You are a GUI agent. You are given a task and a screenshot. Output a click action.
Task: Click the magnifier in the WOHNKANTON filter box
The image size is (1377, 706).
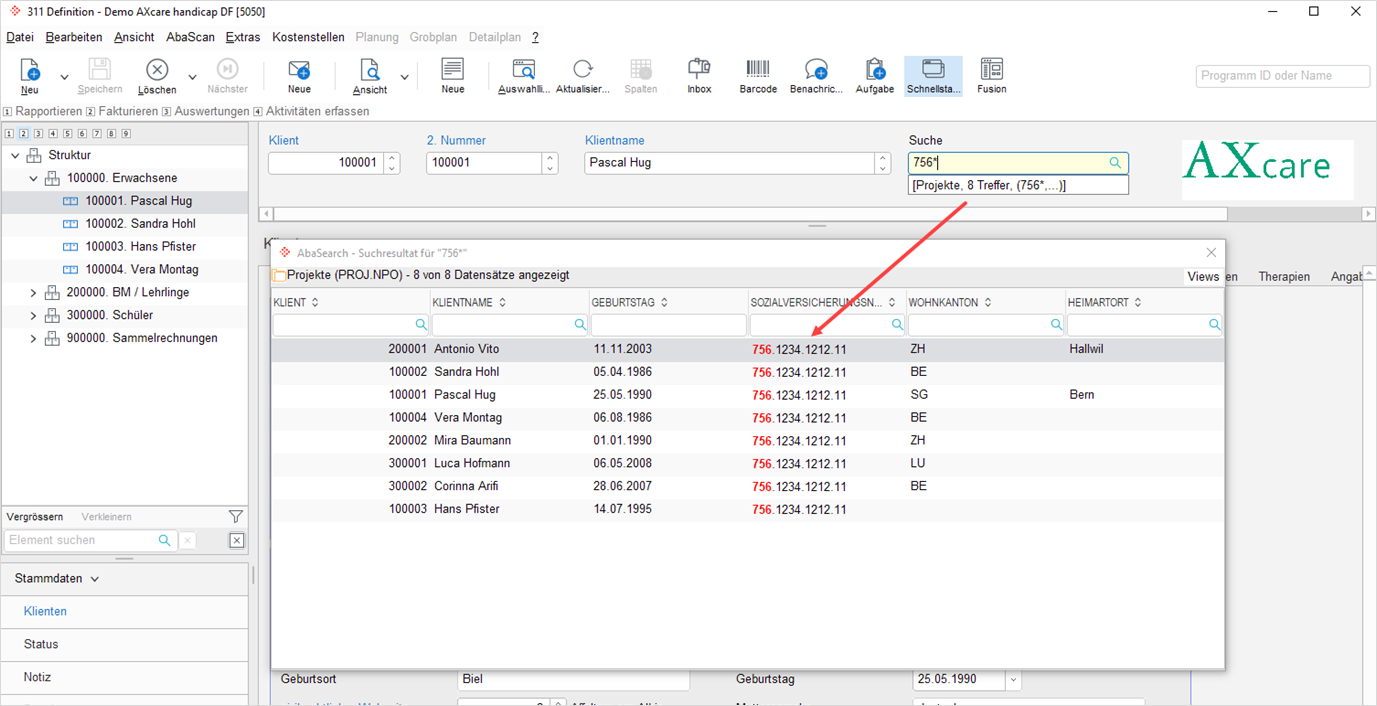pyautogui.click(x=1056, y=325)
